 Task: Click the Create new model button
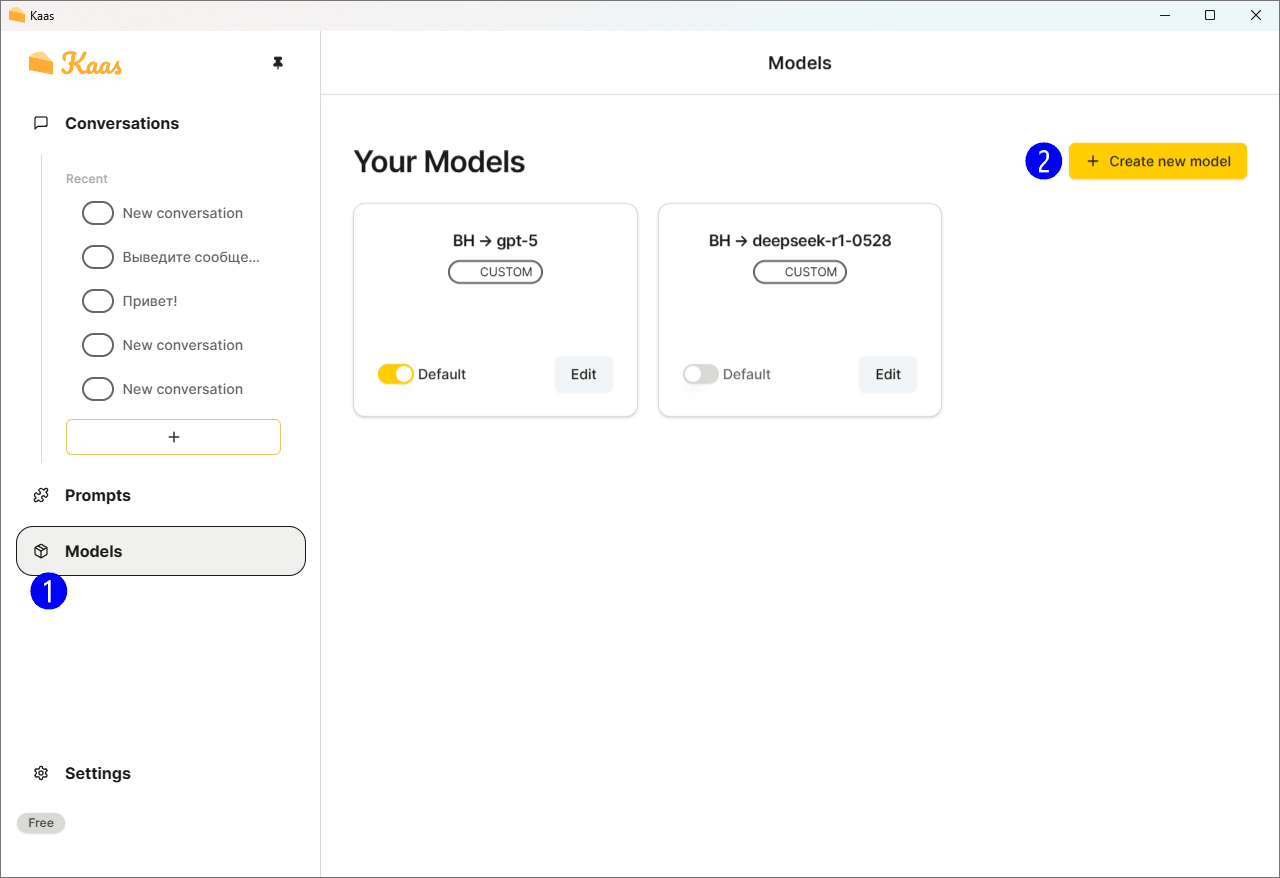(1157, 160)
